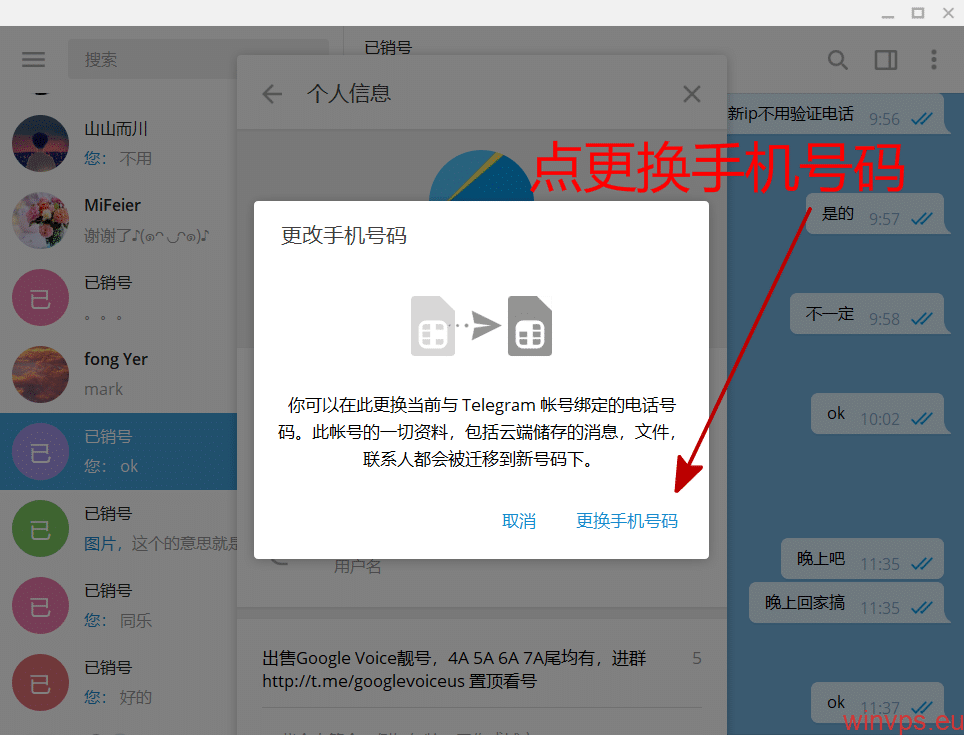Viewport: 964px width, 735px height.
Task: Open the fong Yer chat
Action: (x=119, y=374)
